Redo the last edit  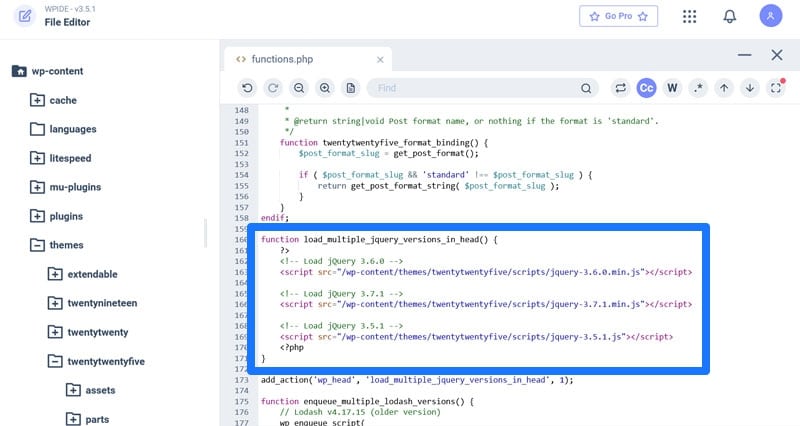pos(273,88)
